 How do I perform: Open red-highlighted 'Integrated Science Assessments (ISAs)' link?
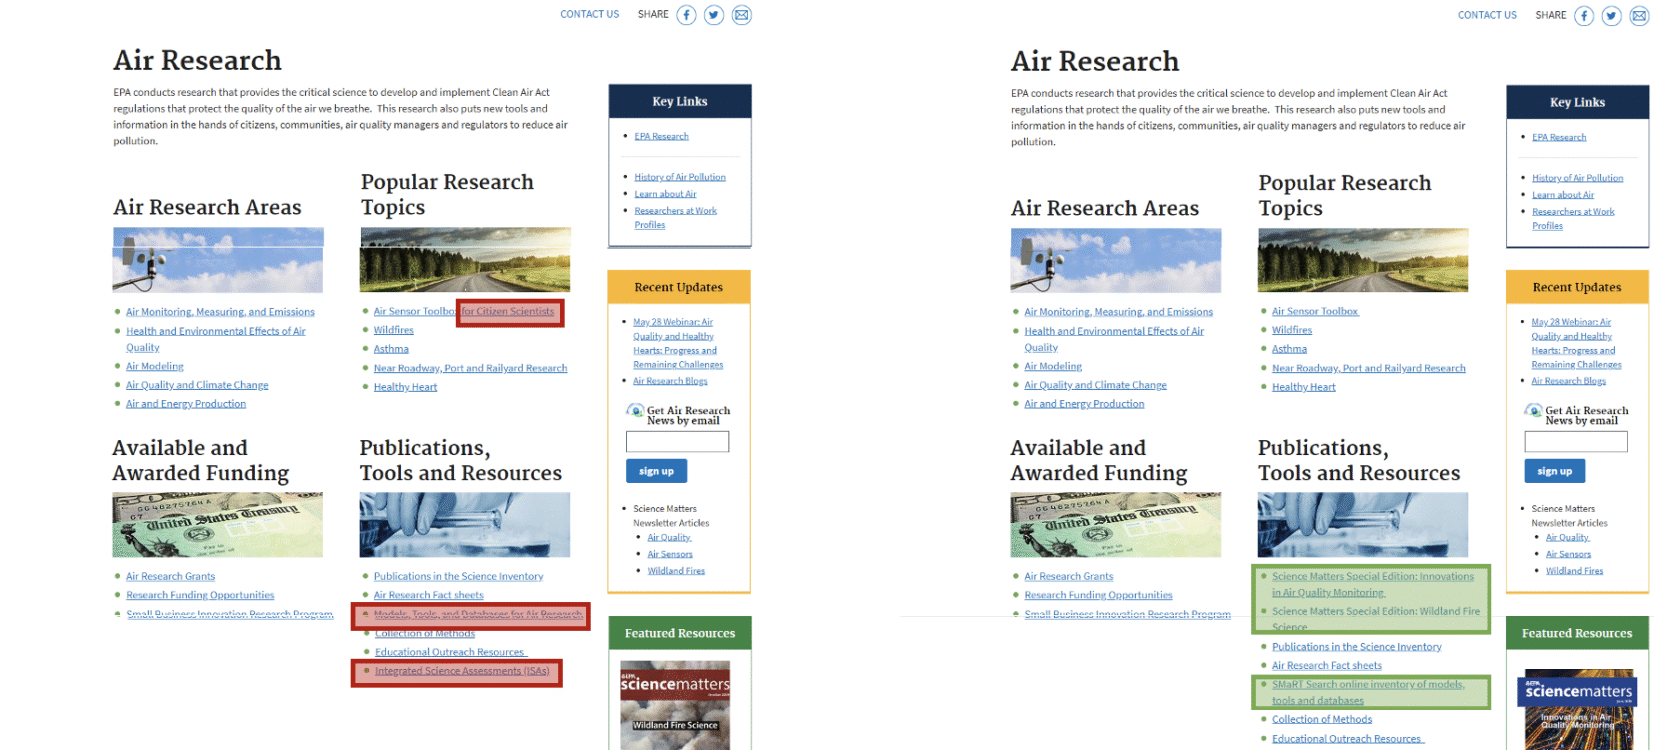(461, 671)
